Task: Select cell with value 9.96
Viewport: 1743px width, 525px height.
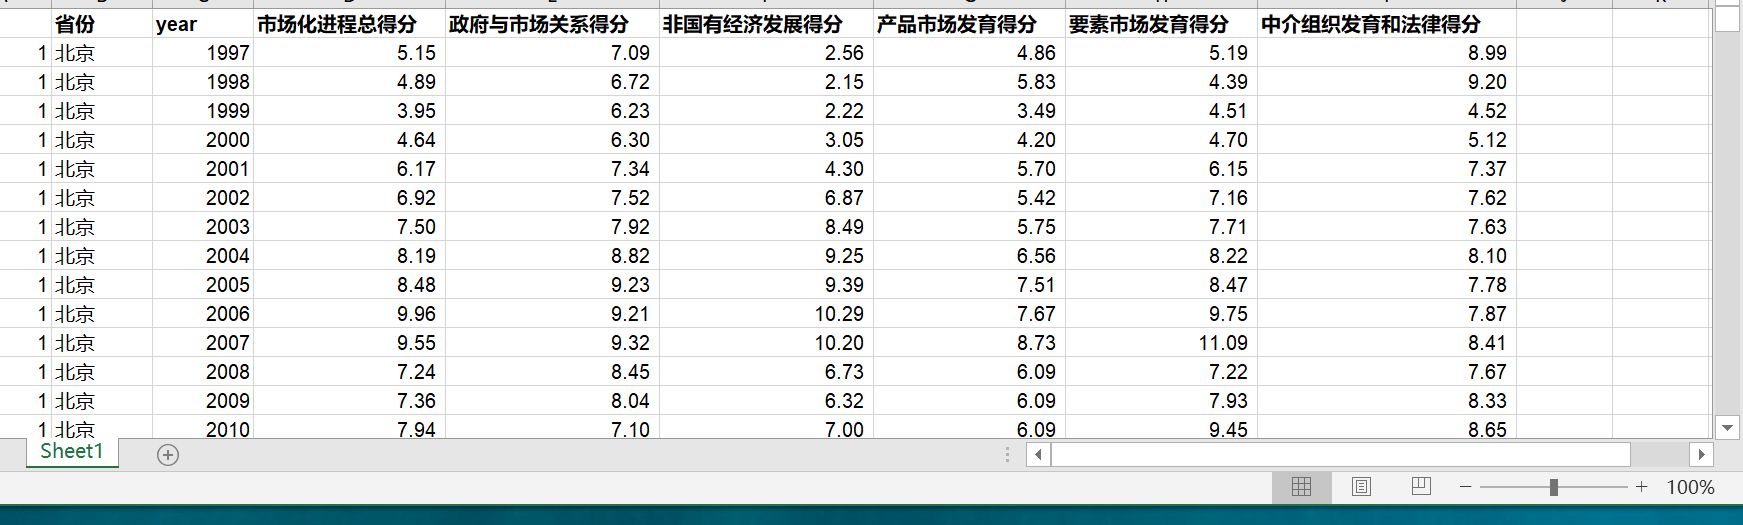Action: point(349,314)
